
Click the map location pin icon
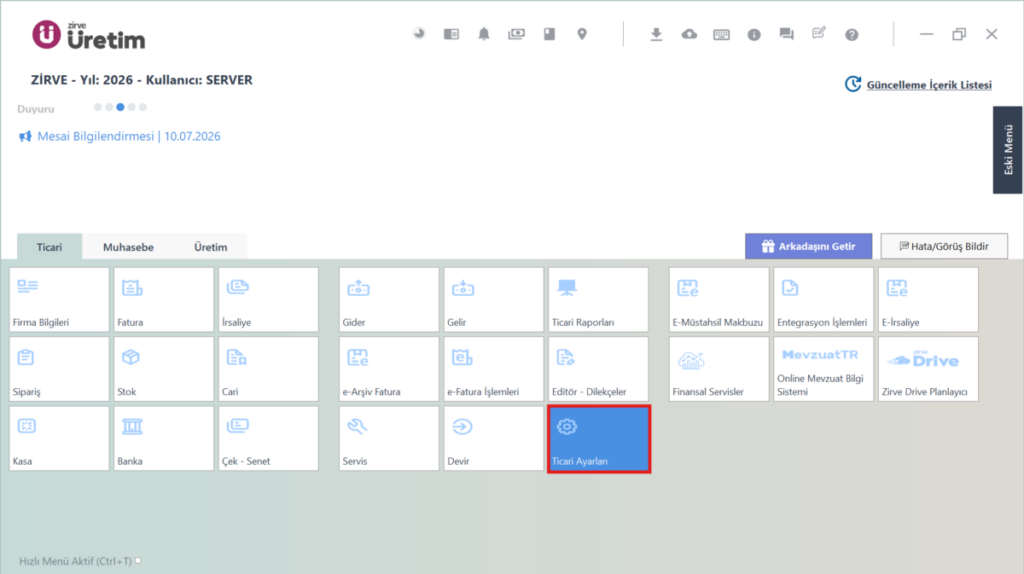tap(582, 34)
